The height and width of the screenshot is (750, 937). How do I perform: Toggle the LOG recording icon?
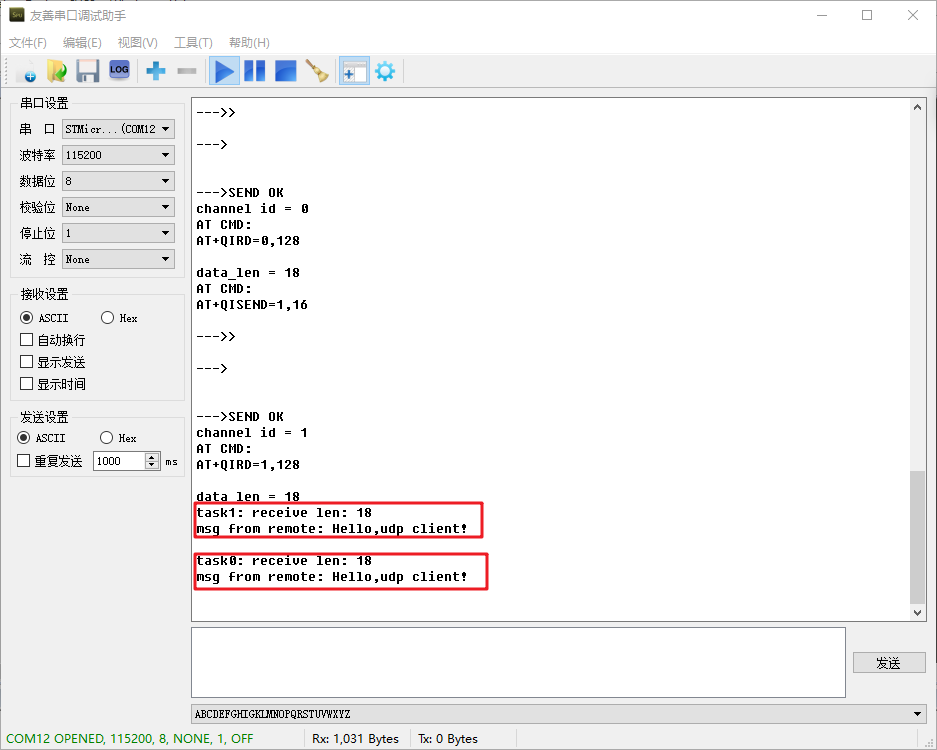(x=120, y=71)
